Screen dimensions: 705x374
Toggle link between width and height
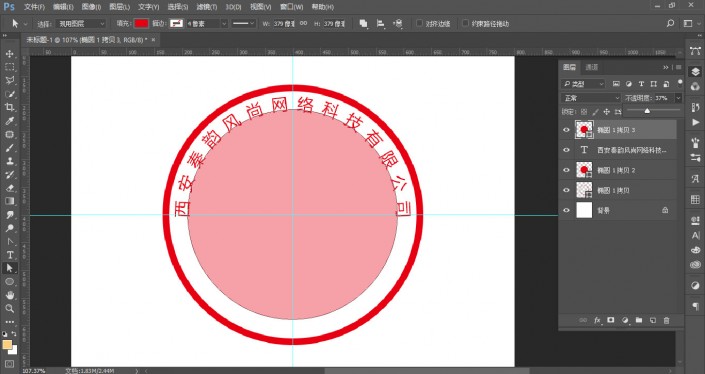[303, 24]
